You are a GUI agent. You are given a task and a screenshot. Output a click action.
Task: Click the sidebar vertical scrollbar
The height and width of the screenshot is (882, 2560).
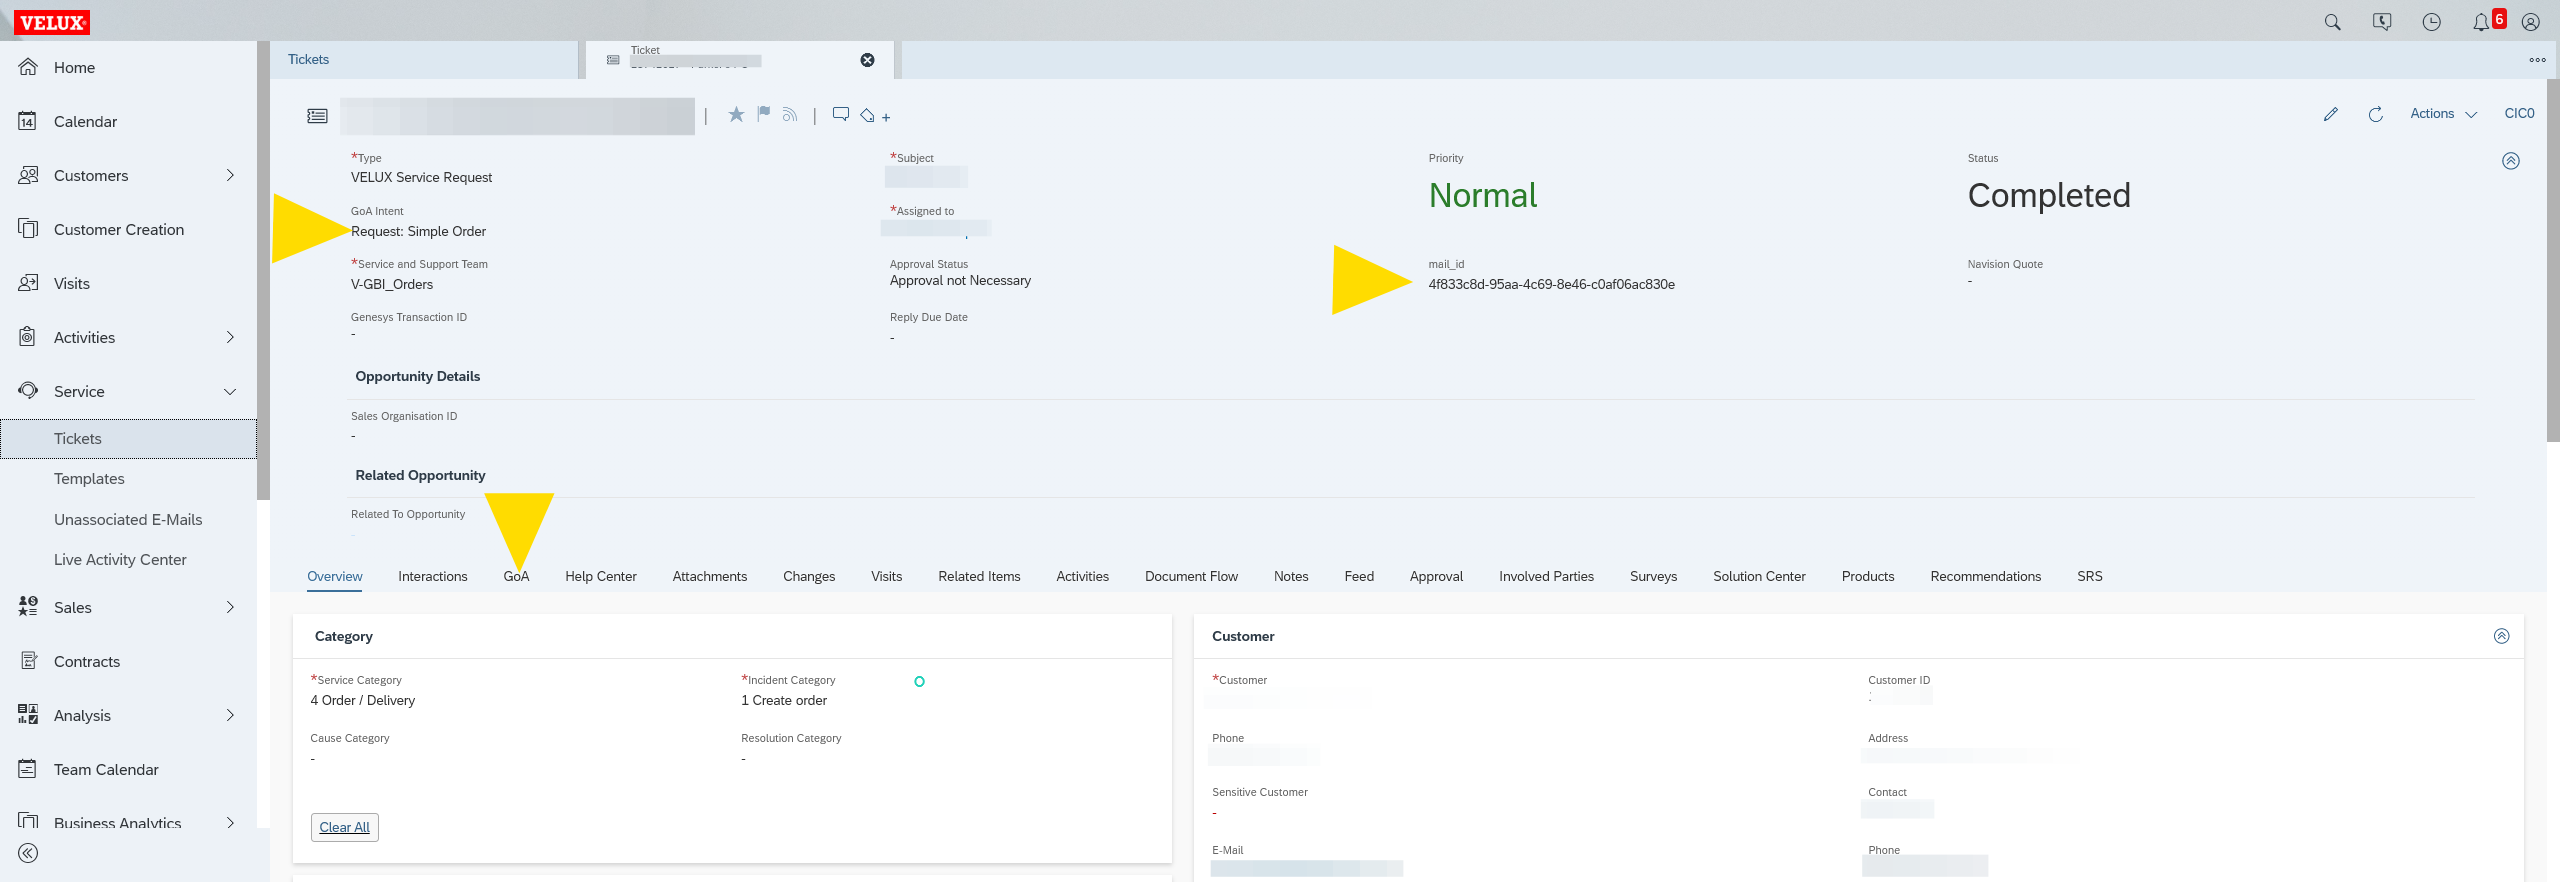coord(263,270)
